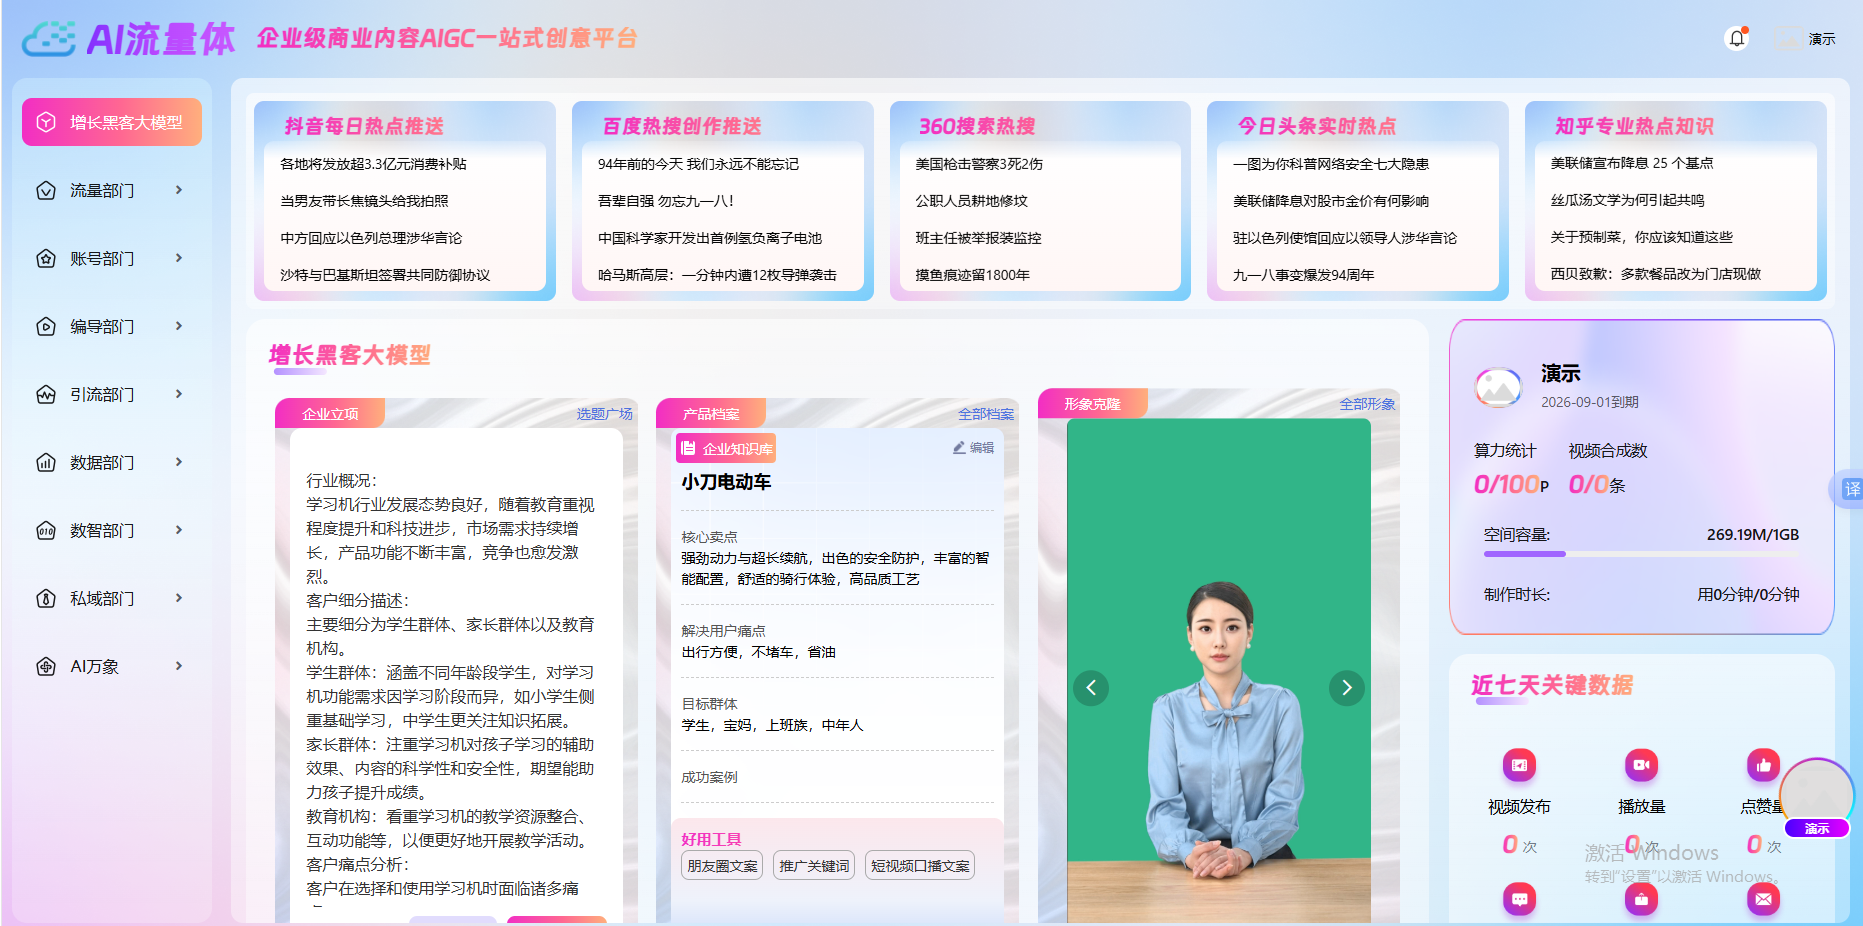Viewport: 1863px width, 926px height.
Task: Click the 播放量 camera icon
Action: [x=1641, y=765]
